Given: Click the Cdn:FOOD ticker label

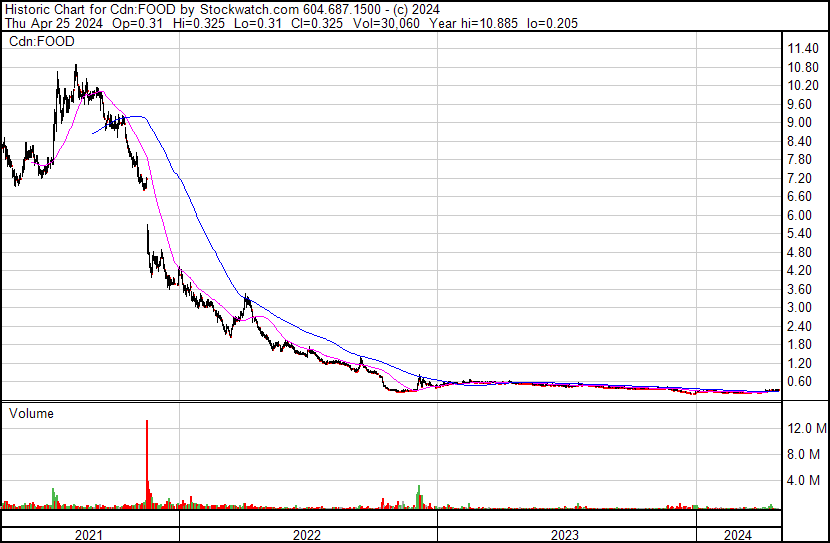Looking at the screenshot, I should tap(33, 42).
